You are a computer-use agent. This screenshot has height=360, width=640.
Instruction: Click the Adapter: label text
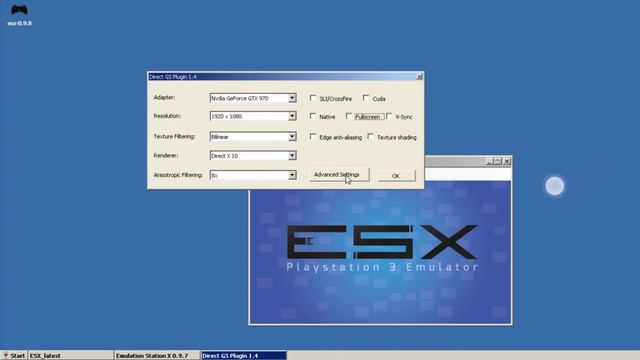coord(164,98)
